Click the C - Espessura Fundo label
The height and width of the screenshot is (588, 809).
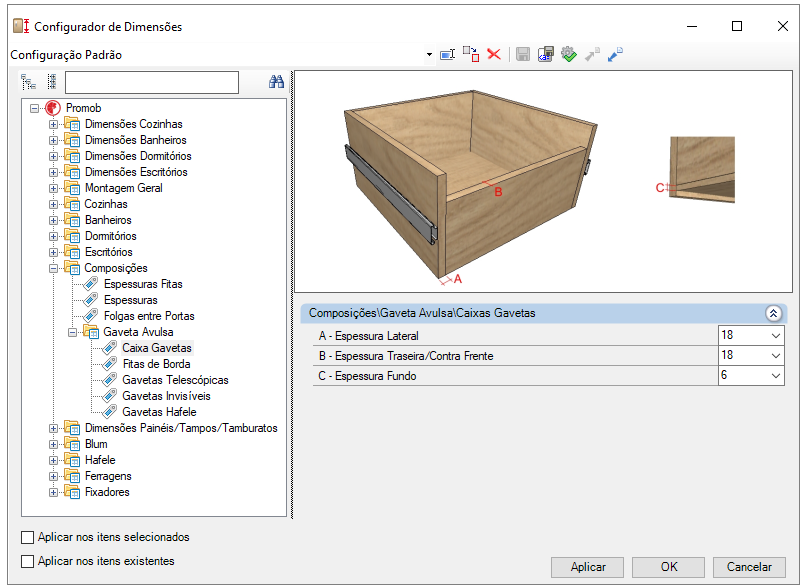pos(367,376)
